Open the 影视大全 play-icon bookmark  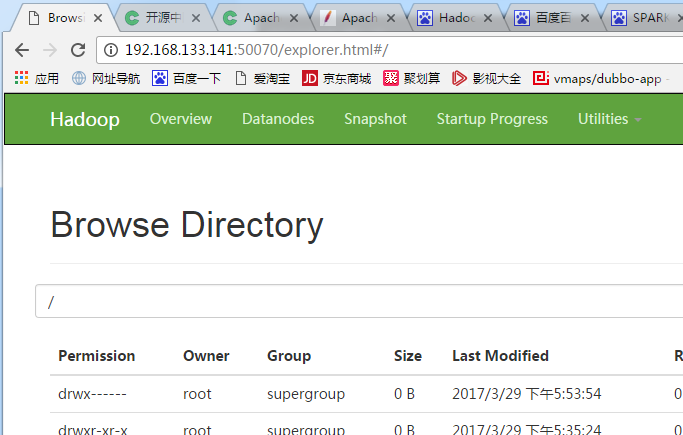pyautogui.click(x=486, y=78)
